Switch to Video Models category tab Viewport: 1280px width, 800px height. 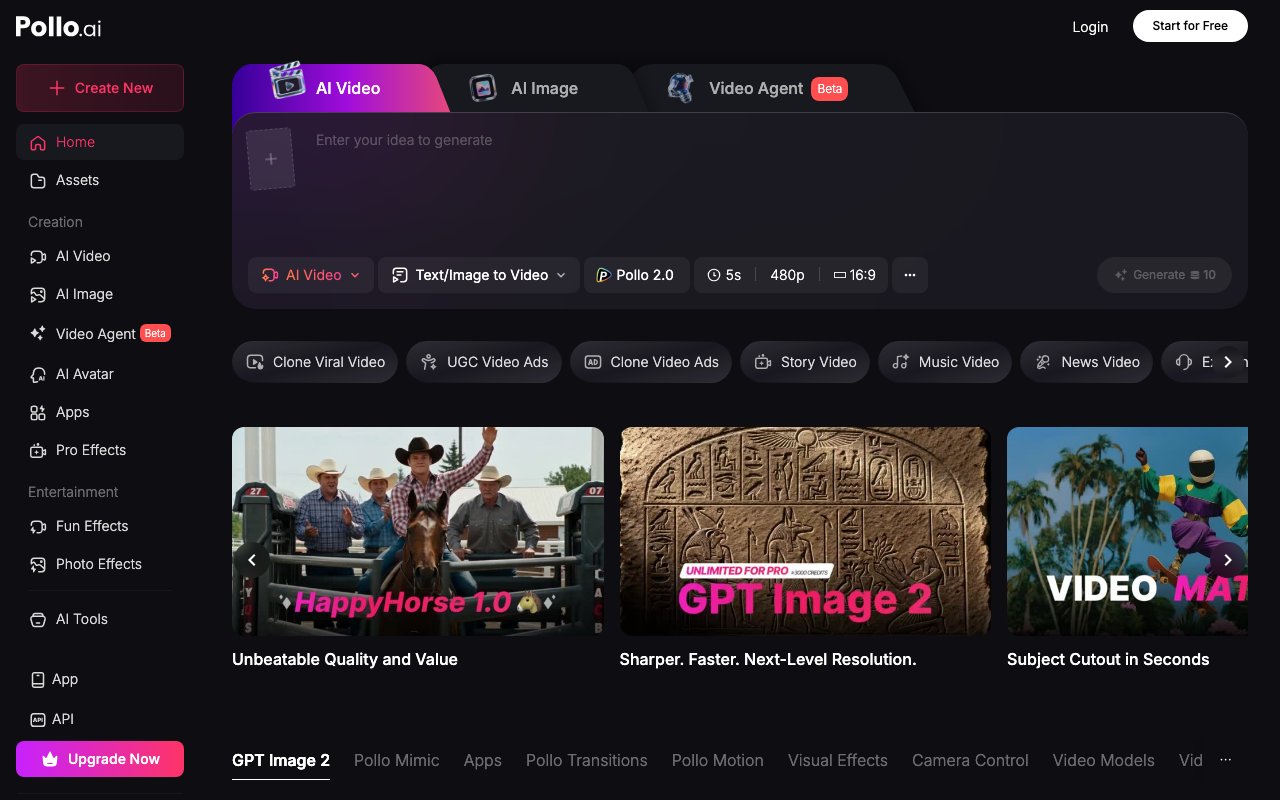(x=1104, y=761)
